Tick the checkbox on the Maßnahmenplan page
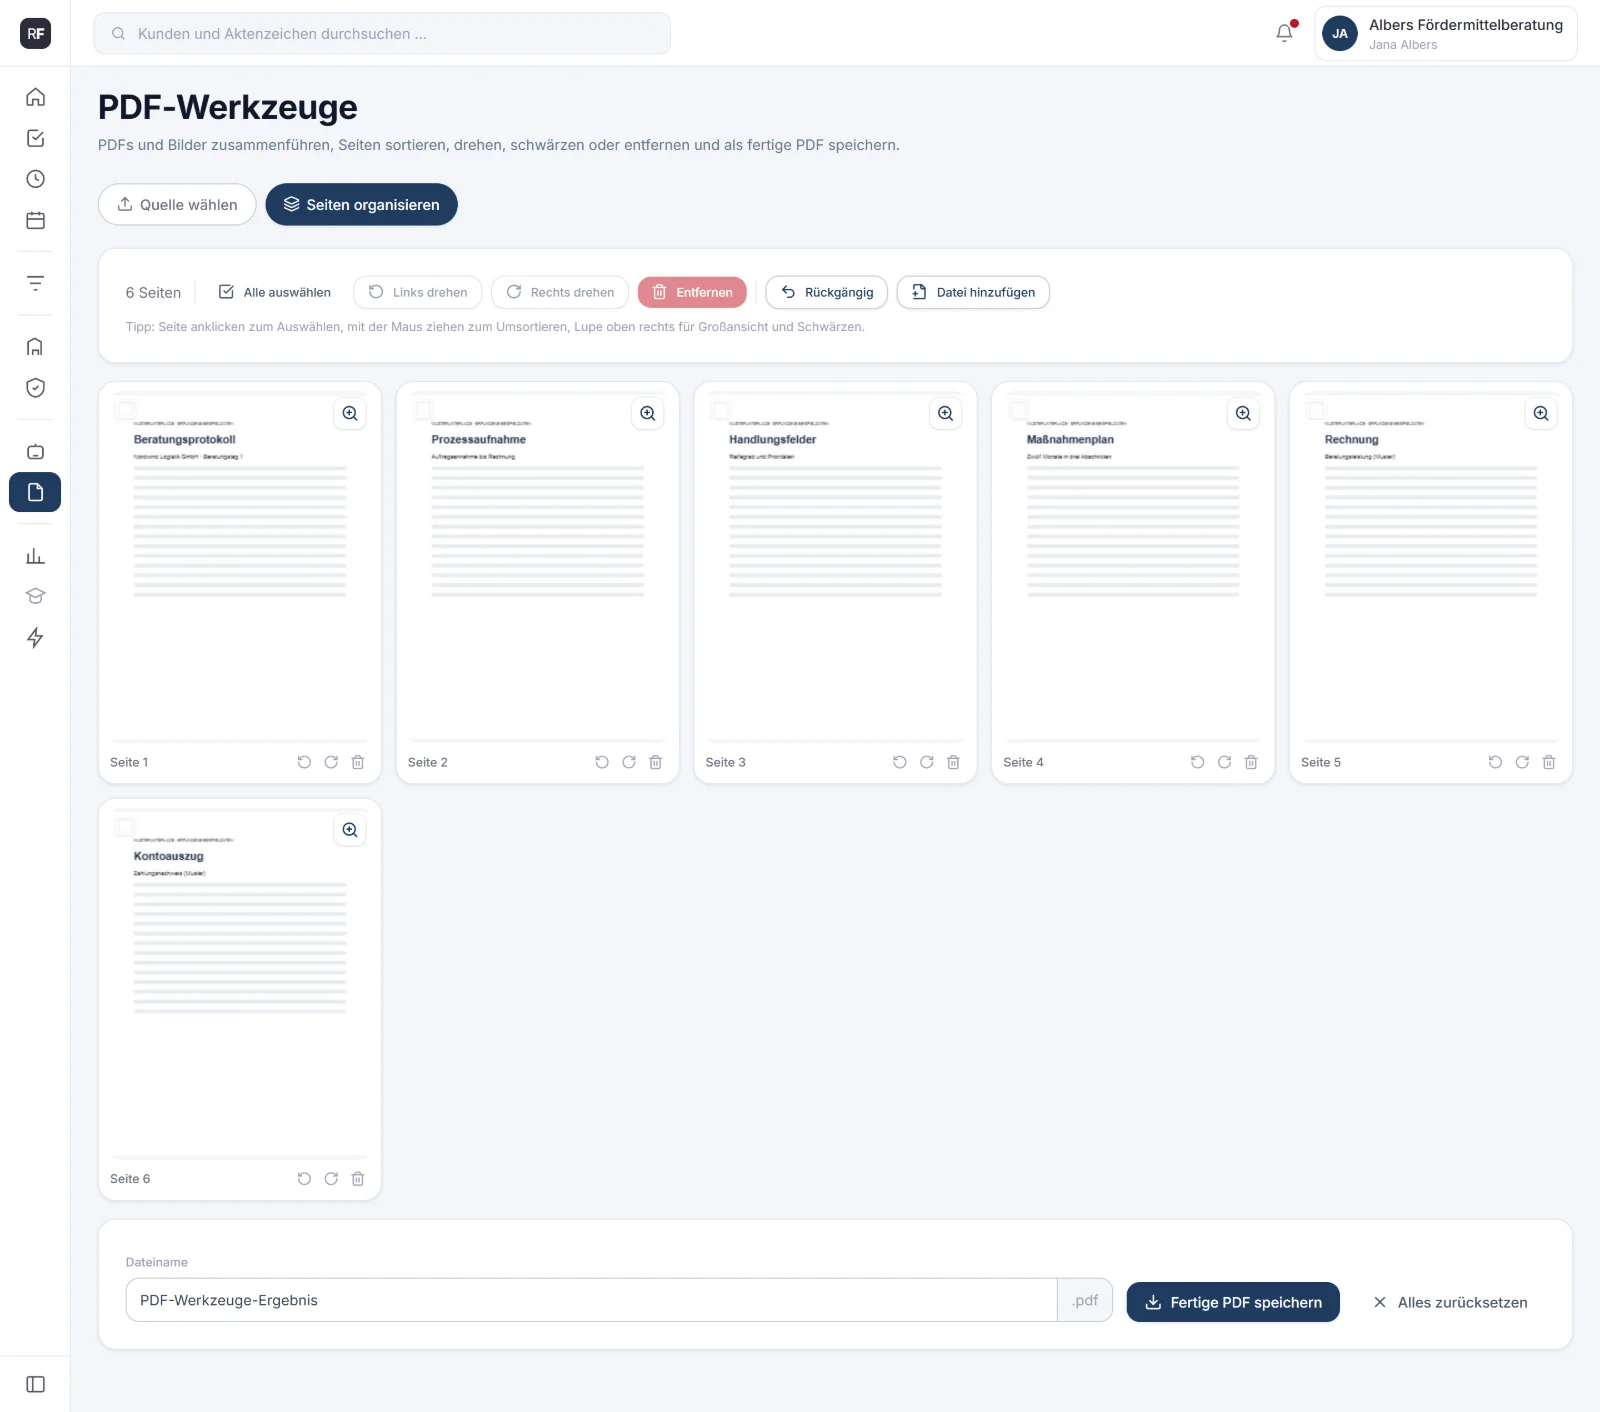Screen dimensions: 1600x1412 1018,410
